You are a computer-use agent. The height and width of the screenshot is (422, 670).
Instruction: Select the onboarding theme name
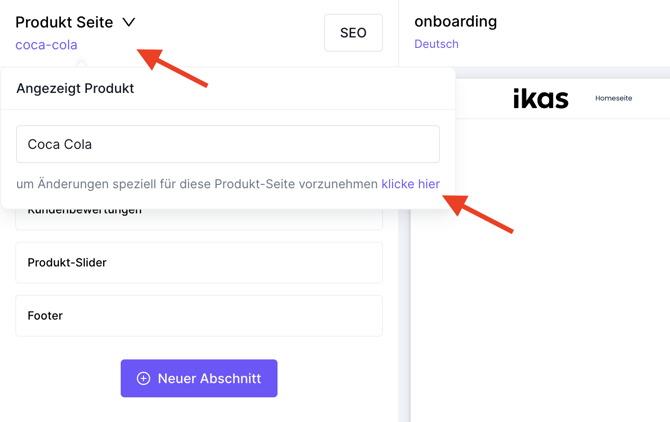pos(455,21)
